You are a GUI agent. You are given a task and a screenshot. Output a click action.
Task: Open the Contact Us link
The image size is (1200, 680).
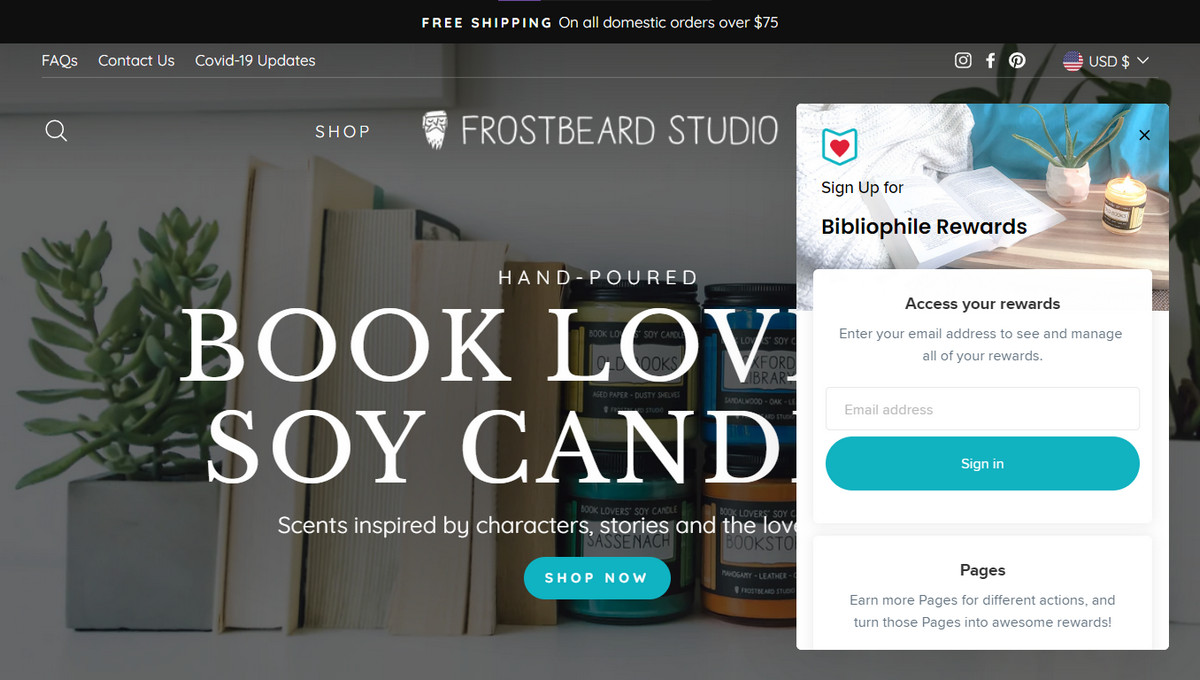pyautogui.click(x=136, y=61)
